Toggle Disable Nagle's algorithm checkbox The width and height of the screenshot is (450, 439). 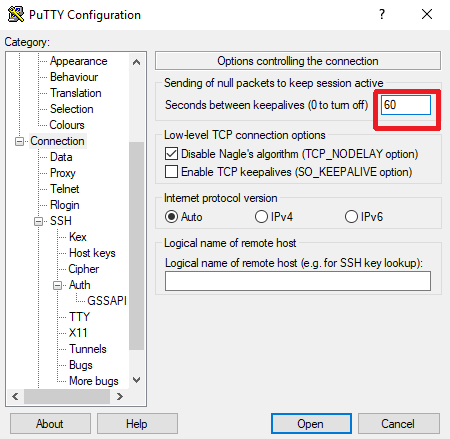coord(171,154)
